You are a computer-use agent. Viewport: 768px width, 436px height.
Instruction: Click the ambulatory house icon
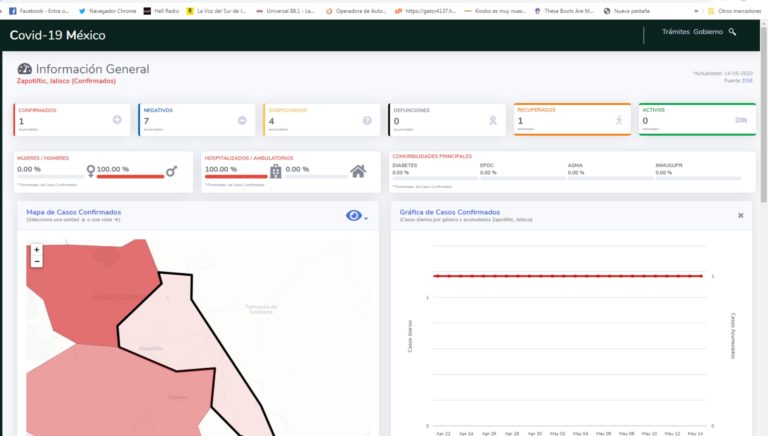(x=358, y=171)
